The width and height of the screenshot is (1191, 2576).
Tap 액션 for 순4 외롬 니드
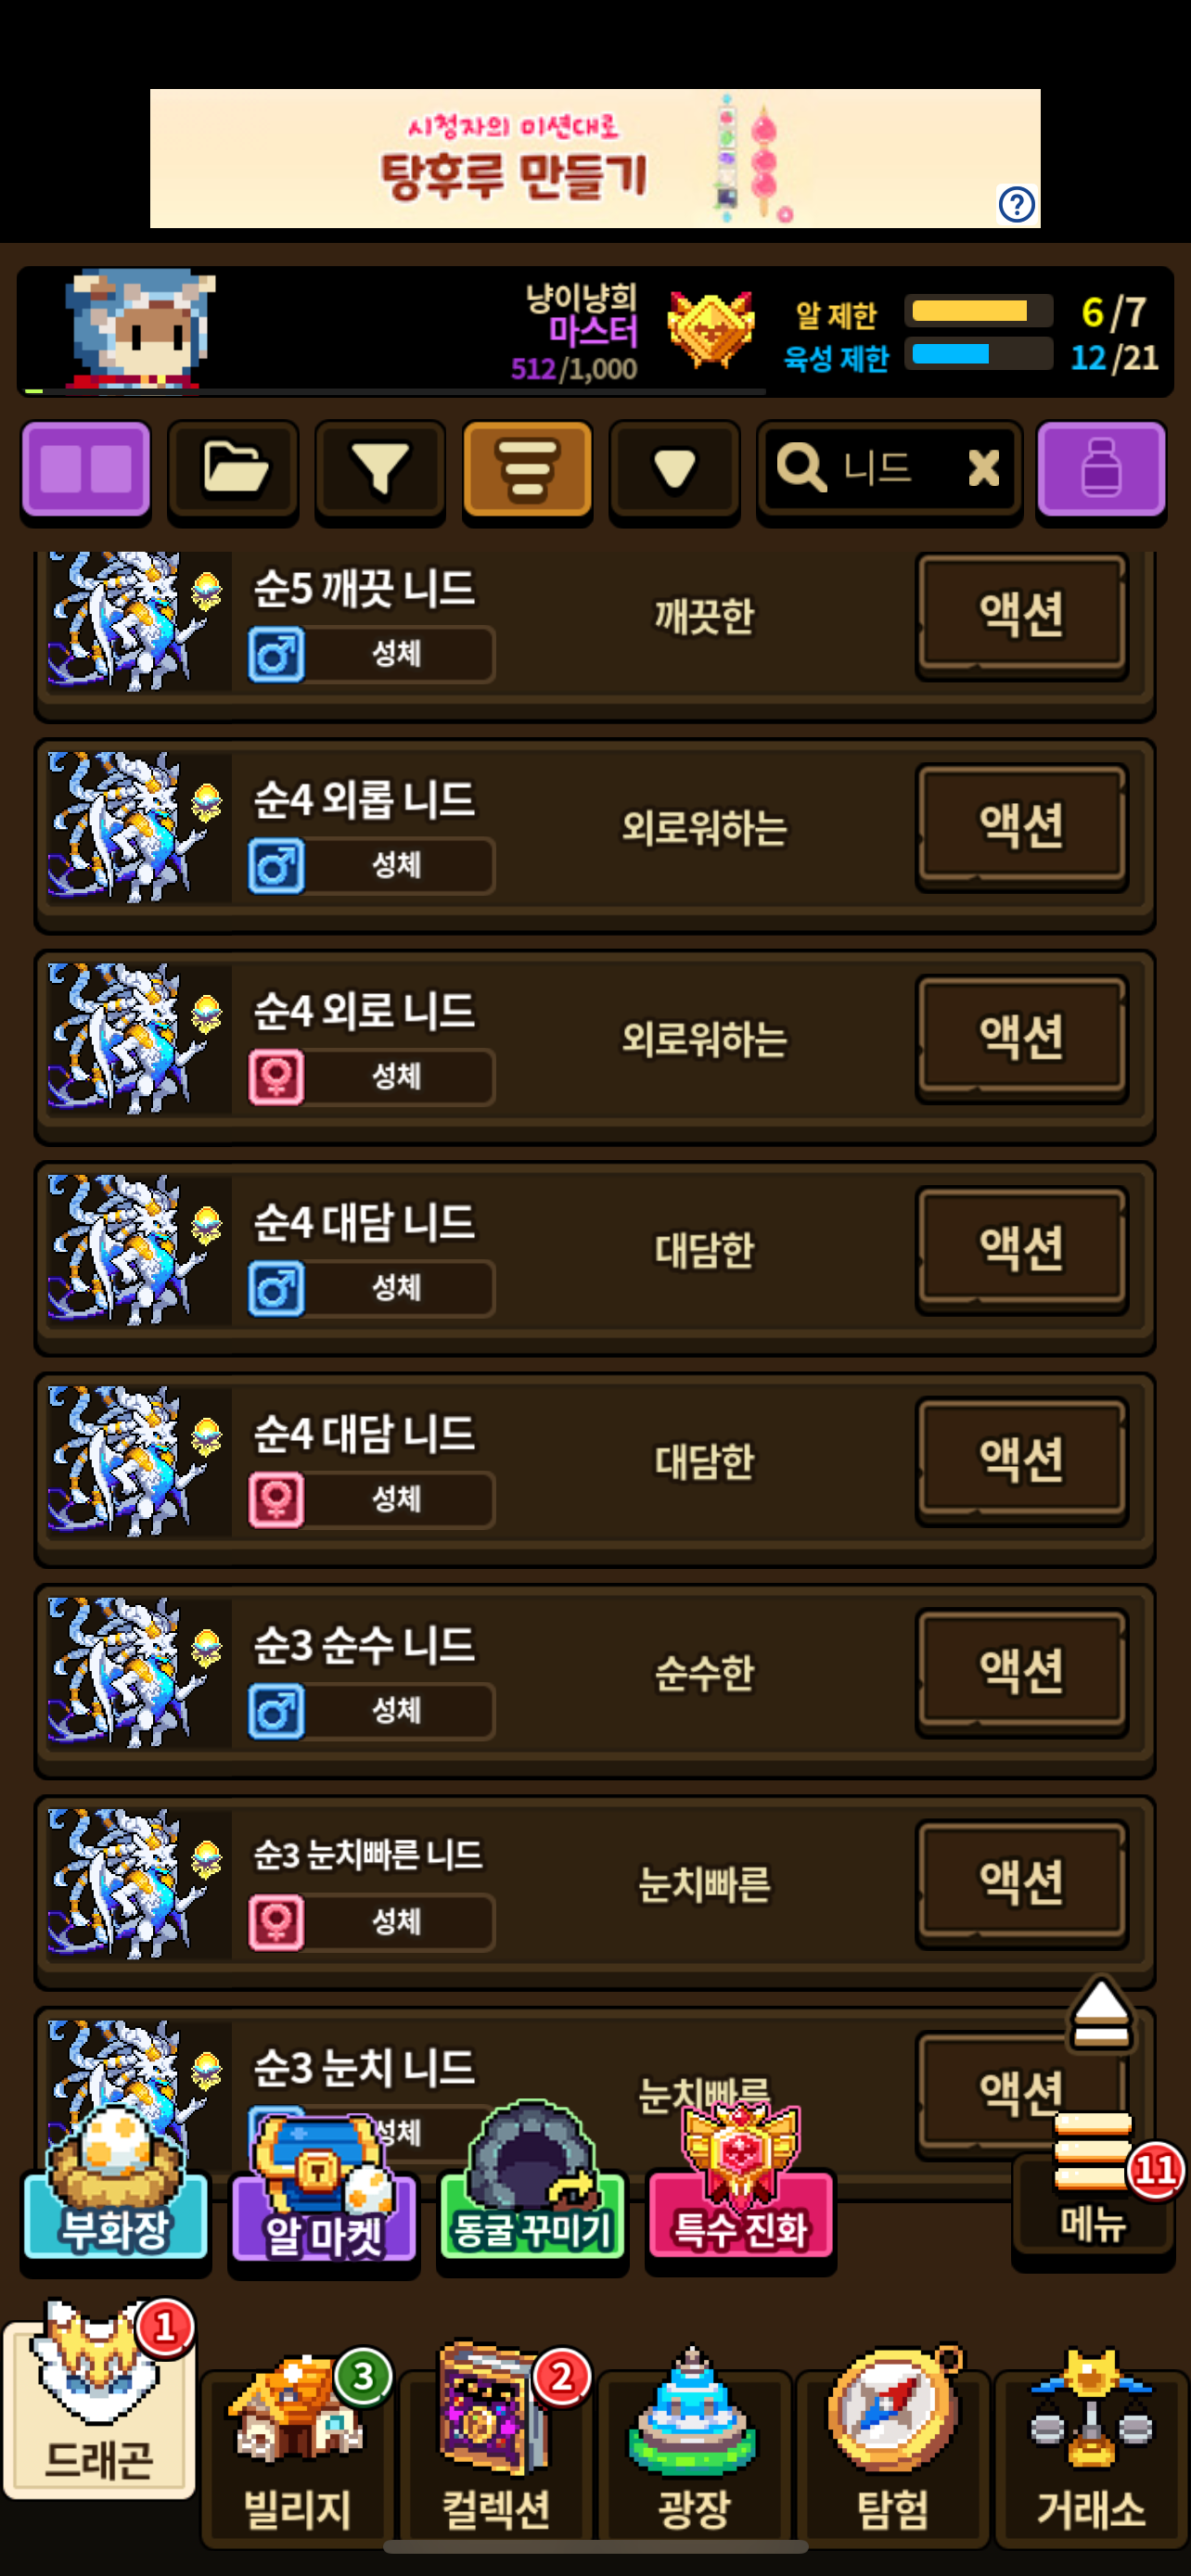point(1021,826)
